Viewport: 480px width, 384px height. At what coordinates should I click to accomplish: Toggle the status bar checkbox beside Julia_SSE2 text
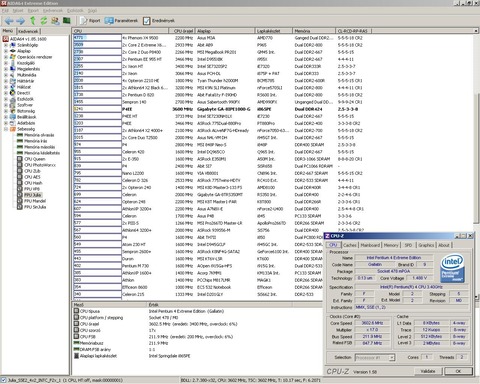pyautogui.click(x=4, y=380)
